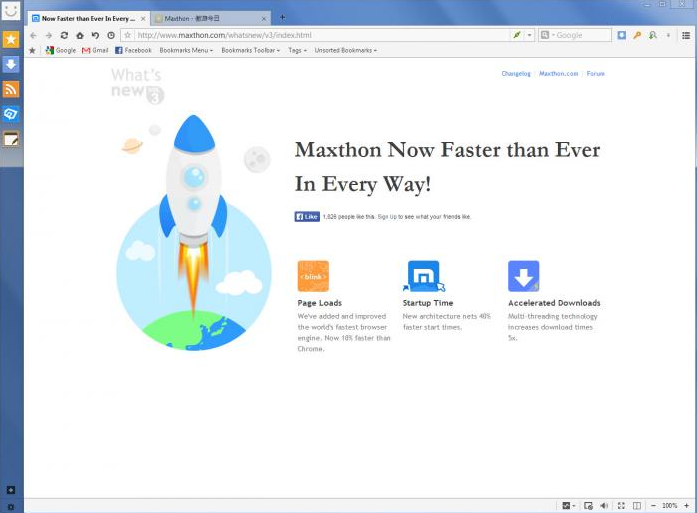Image resolution: width=697 pixels, height=513 pixels.
Task: Close the second Maxthon tab
Action: [x=264, y=19]
